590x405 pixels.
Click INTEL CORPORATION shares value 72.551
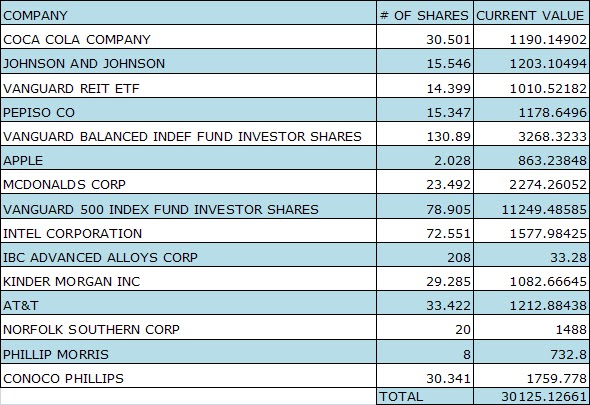click(425, 231)
